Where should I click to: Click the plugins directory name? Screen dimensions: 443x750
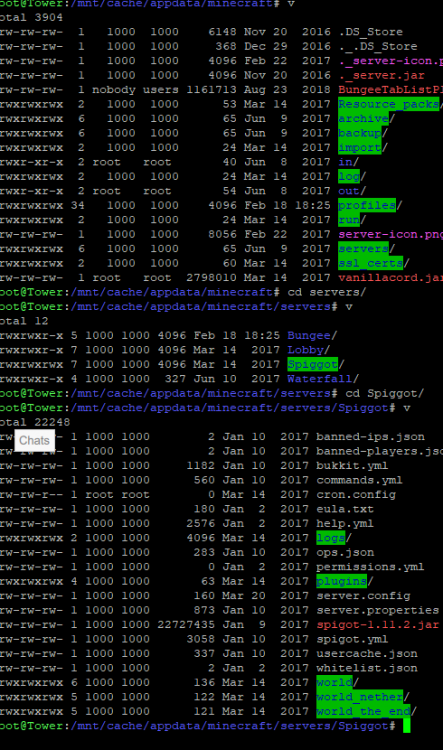coord(342,581)
